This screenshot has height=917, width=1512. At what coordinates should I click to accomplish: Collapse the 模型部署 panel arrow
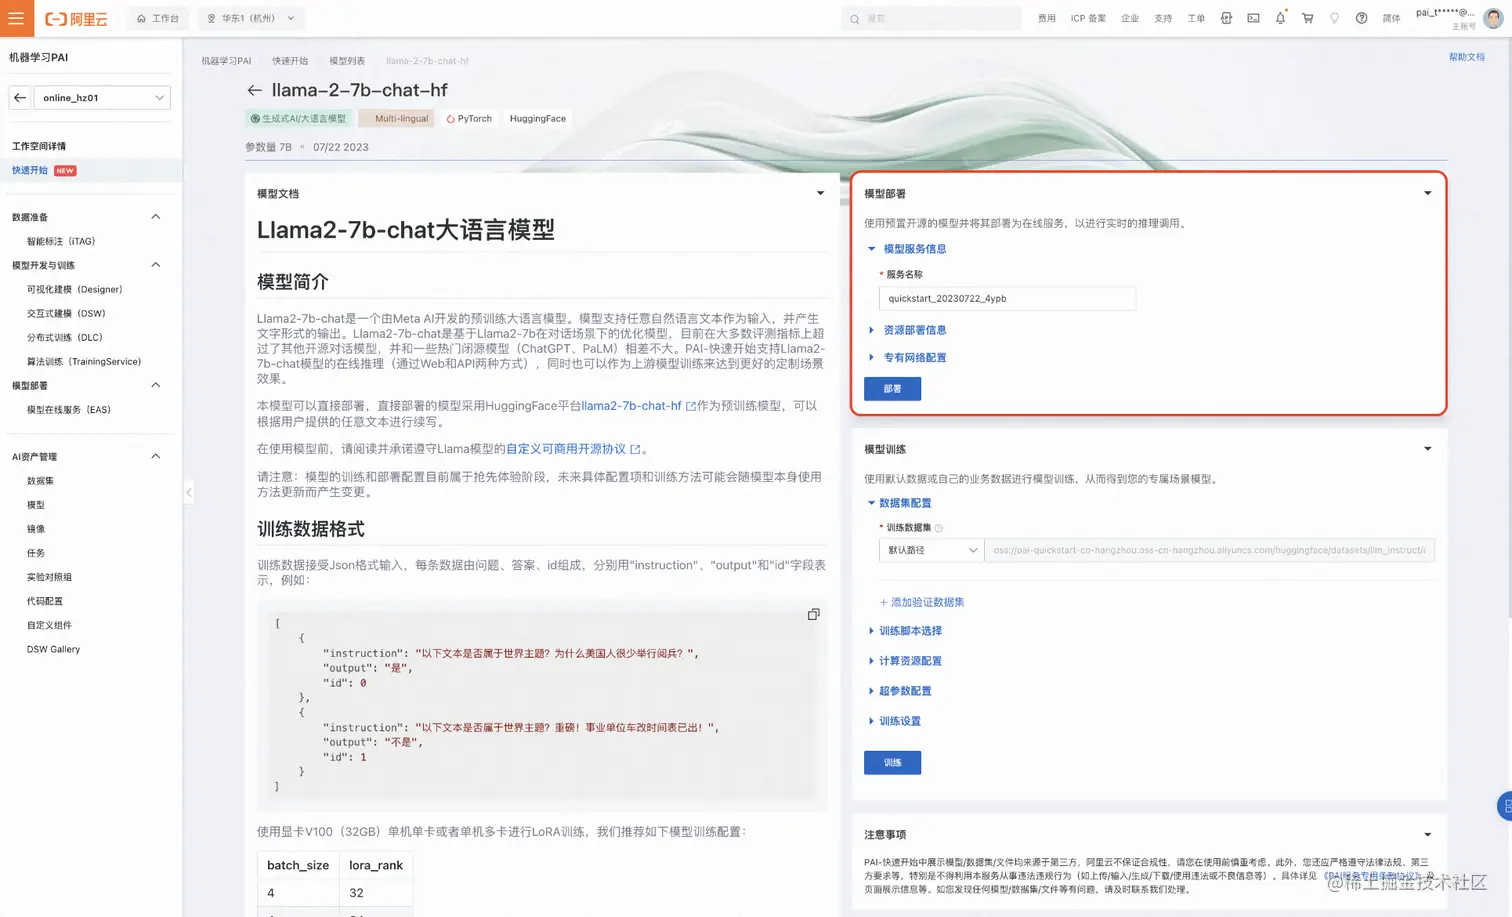click(1427, 193)
